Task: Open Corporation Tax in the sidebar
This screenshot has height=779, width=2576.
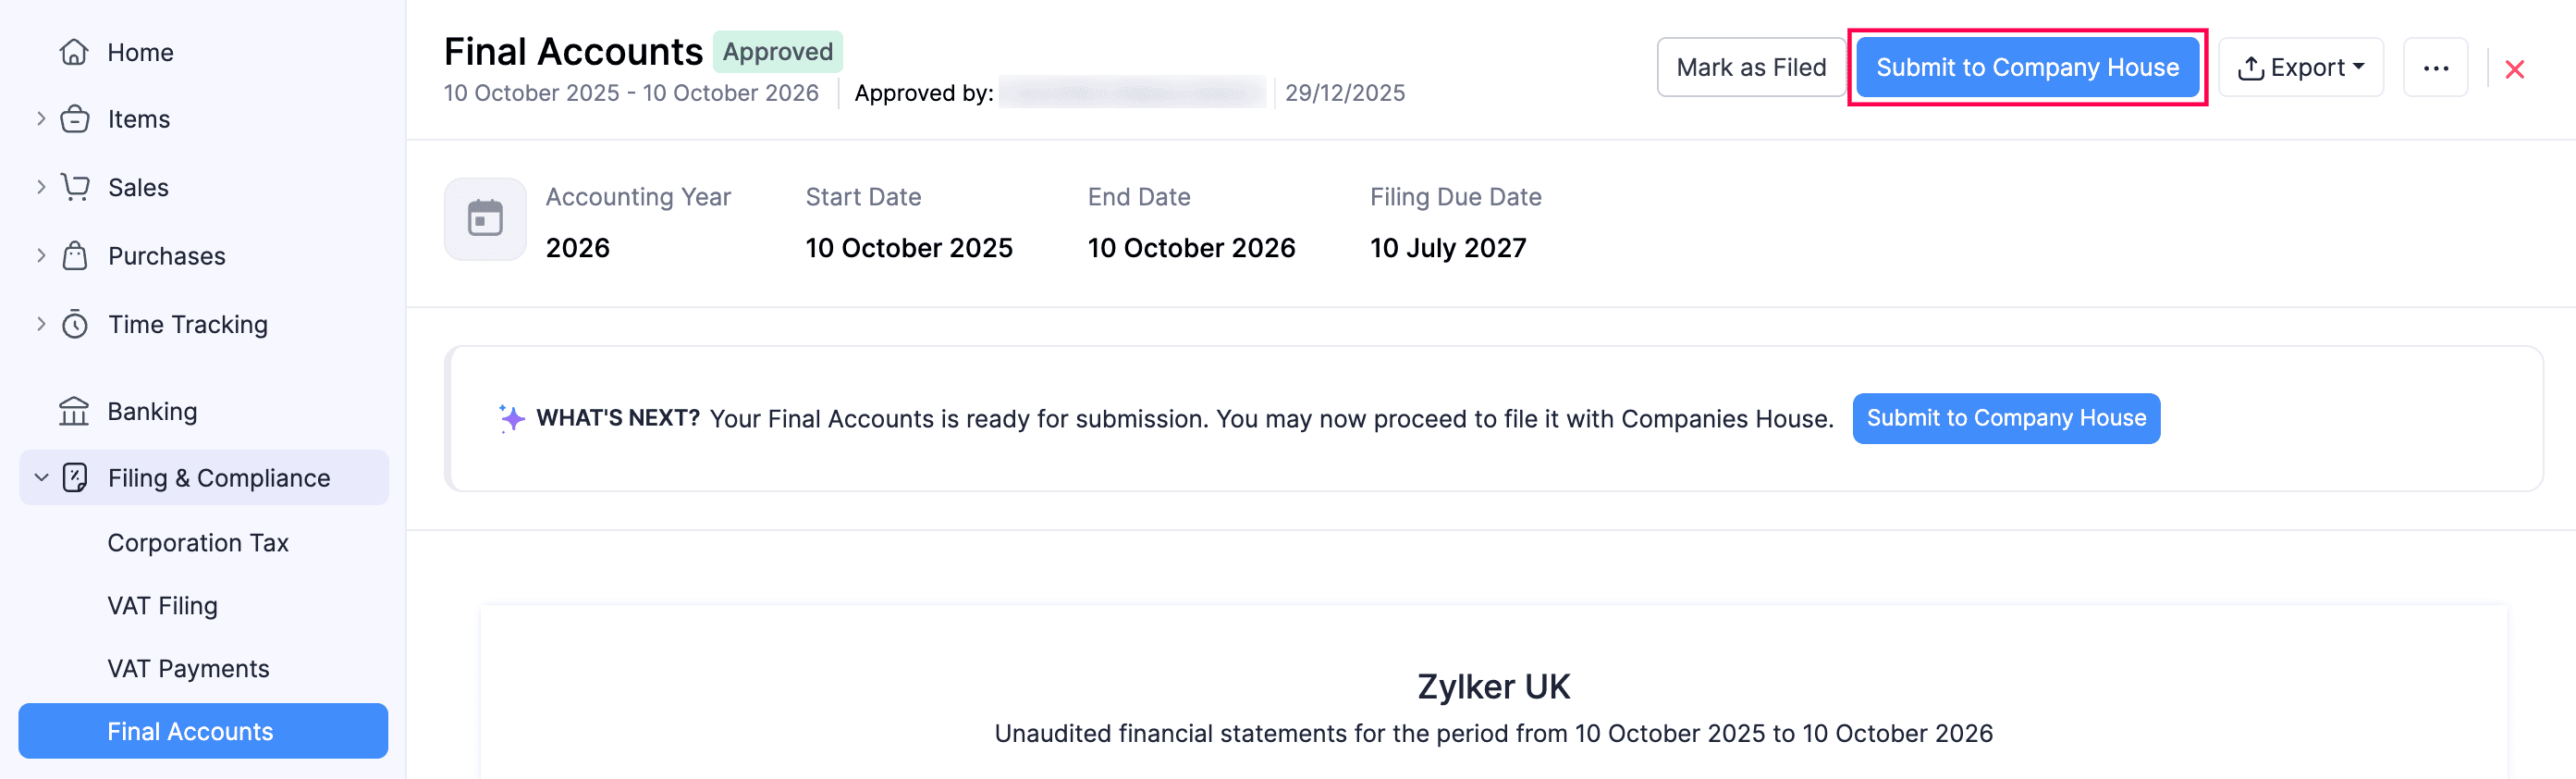Action: [x=198, y=542]
